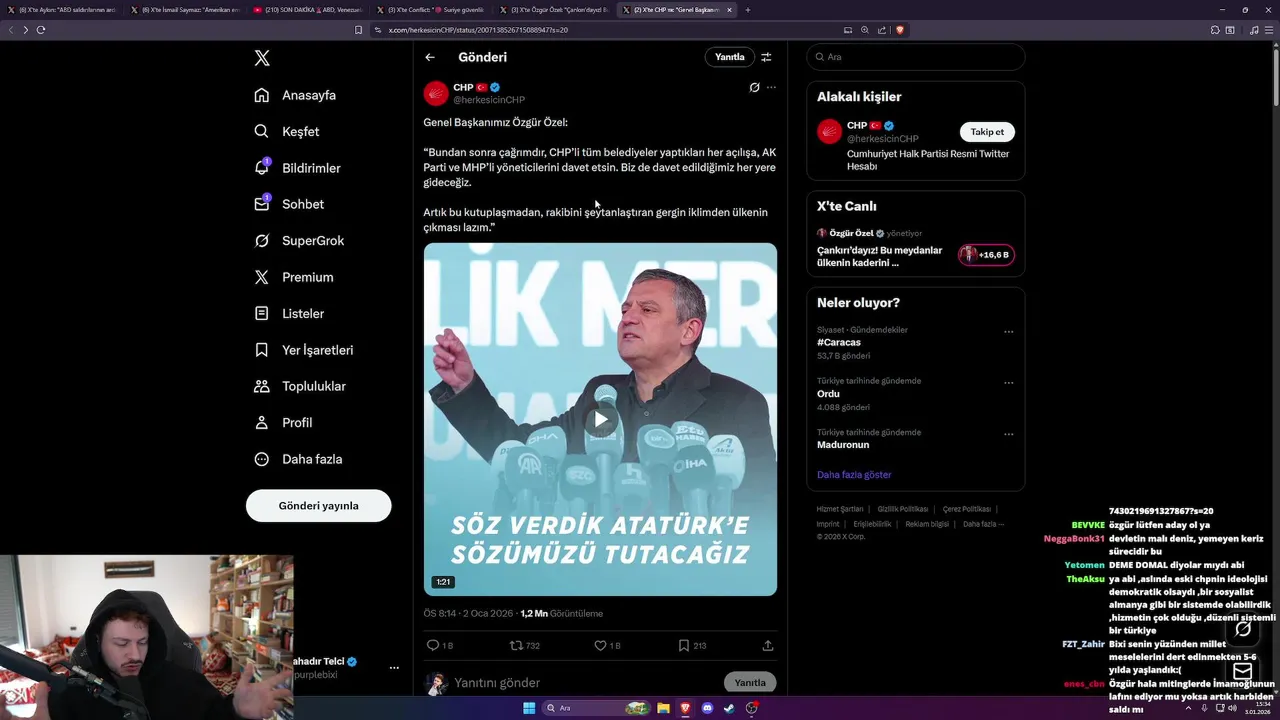Open Profil page
Viewport: 1280px width, 720px height.
click(283, 423)
